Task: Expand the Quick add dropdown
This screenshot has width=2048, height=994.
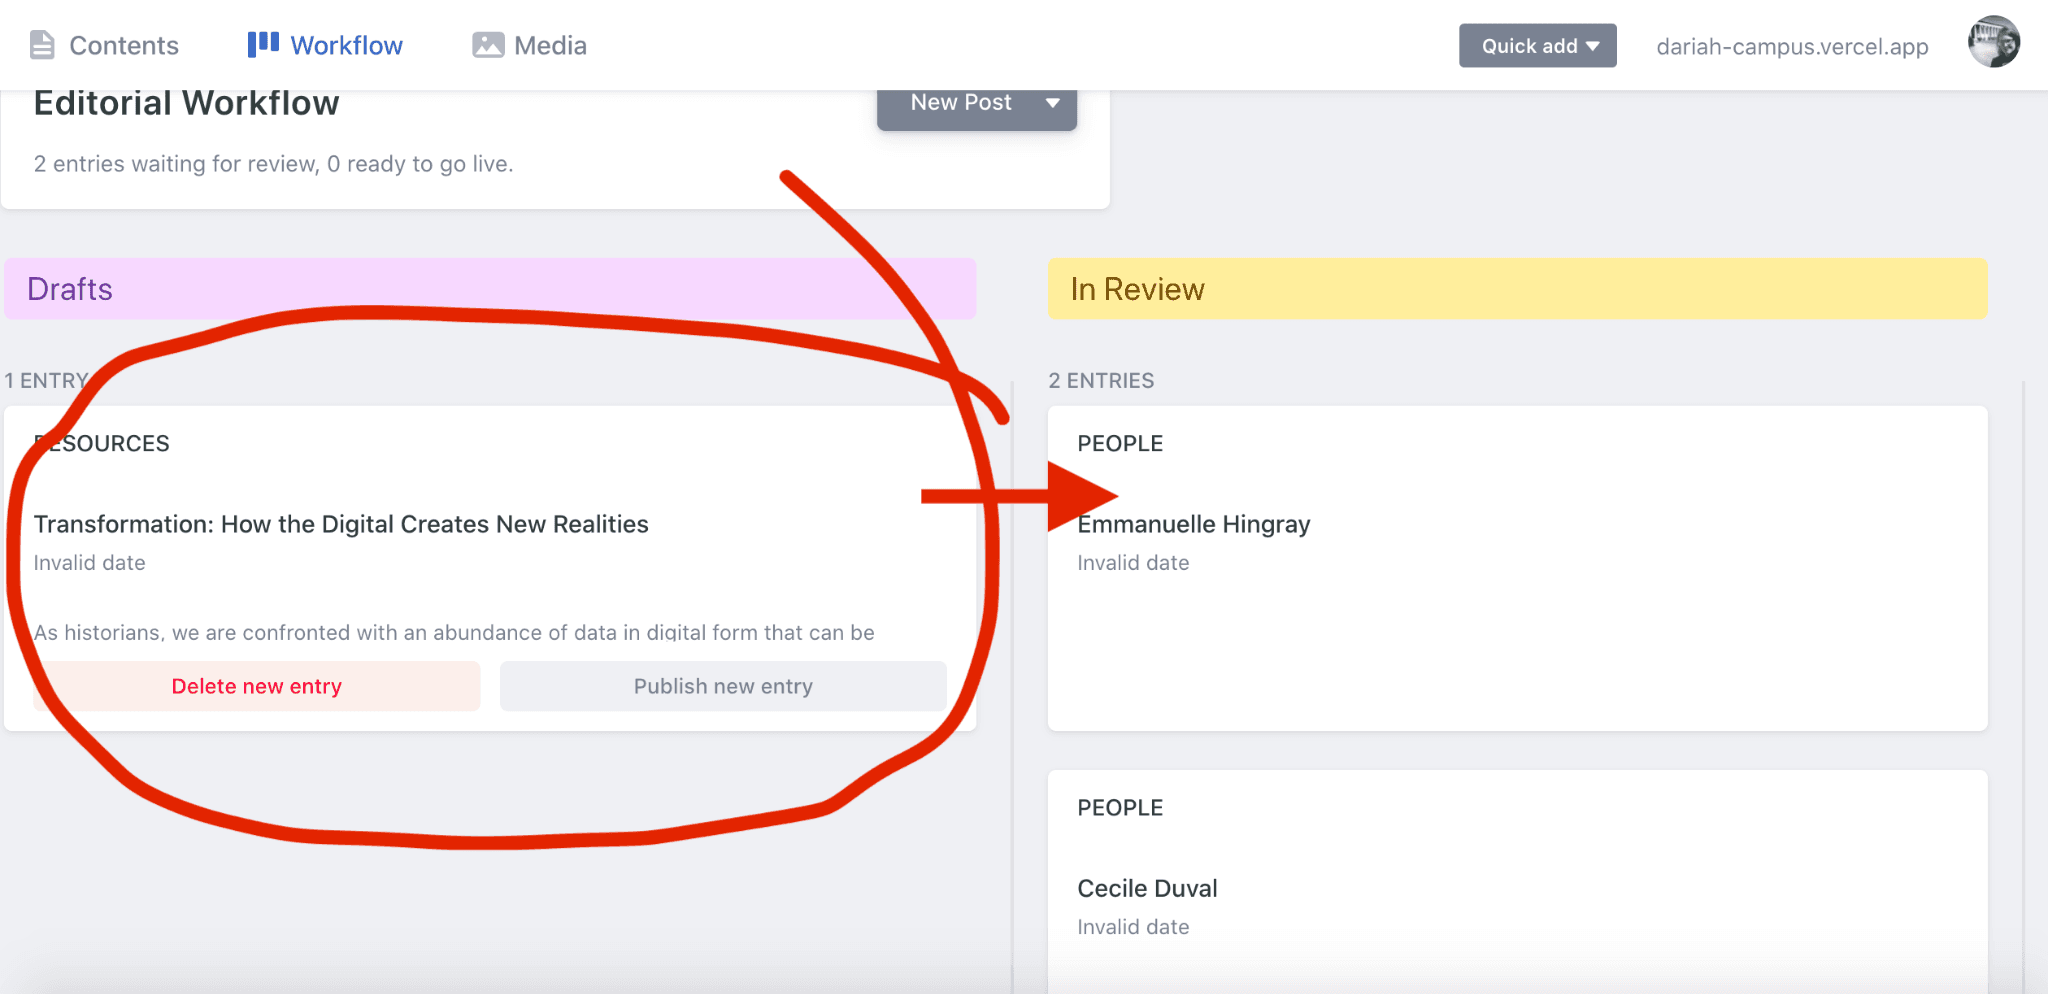Action: [1537, 46]
